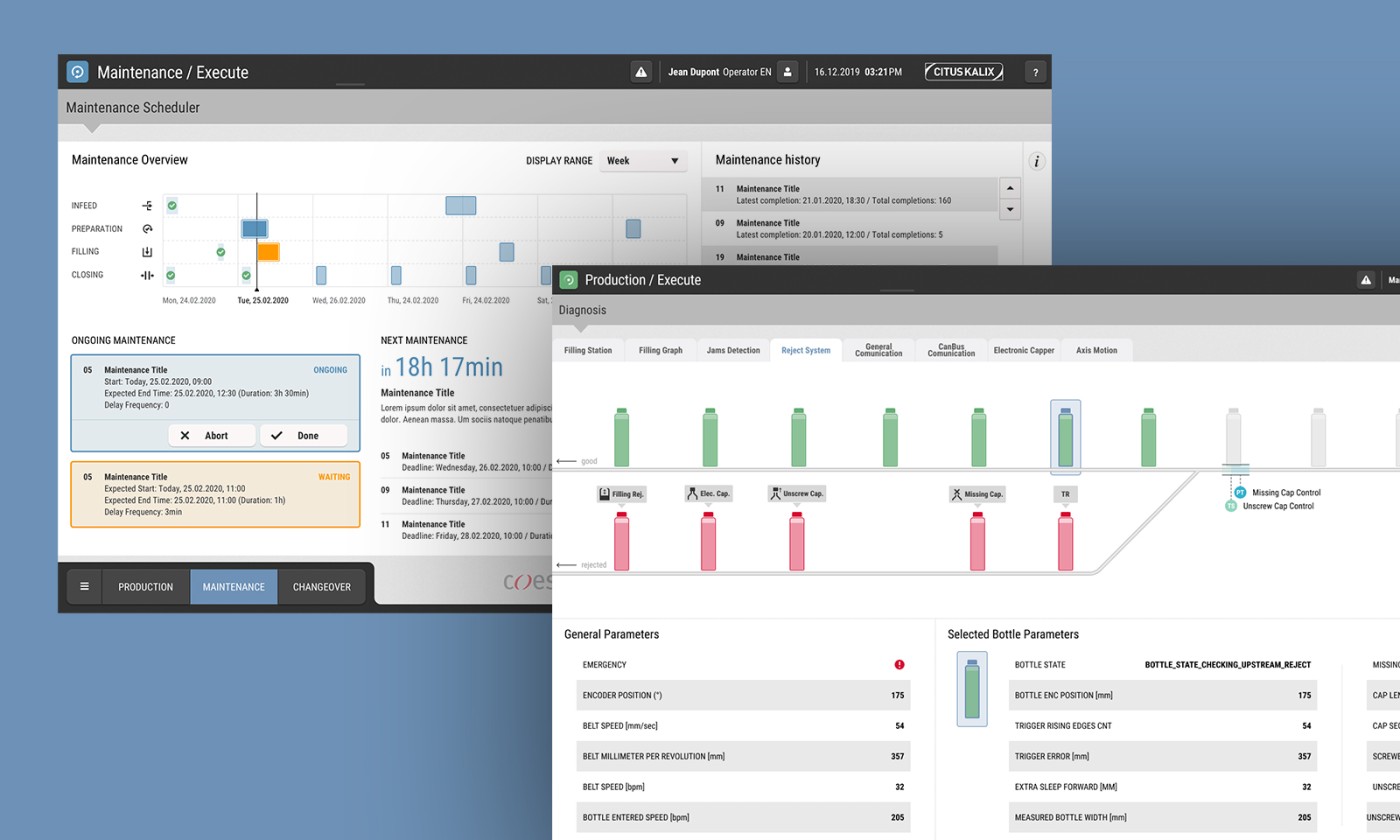1400x840 pixels.
Task: Select the highlighted blue-capped bottle on conveyor
Action: [x=1065, y=437]
